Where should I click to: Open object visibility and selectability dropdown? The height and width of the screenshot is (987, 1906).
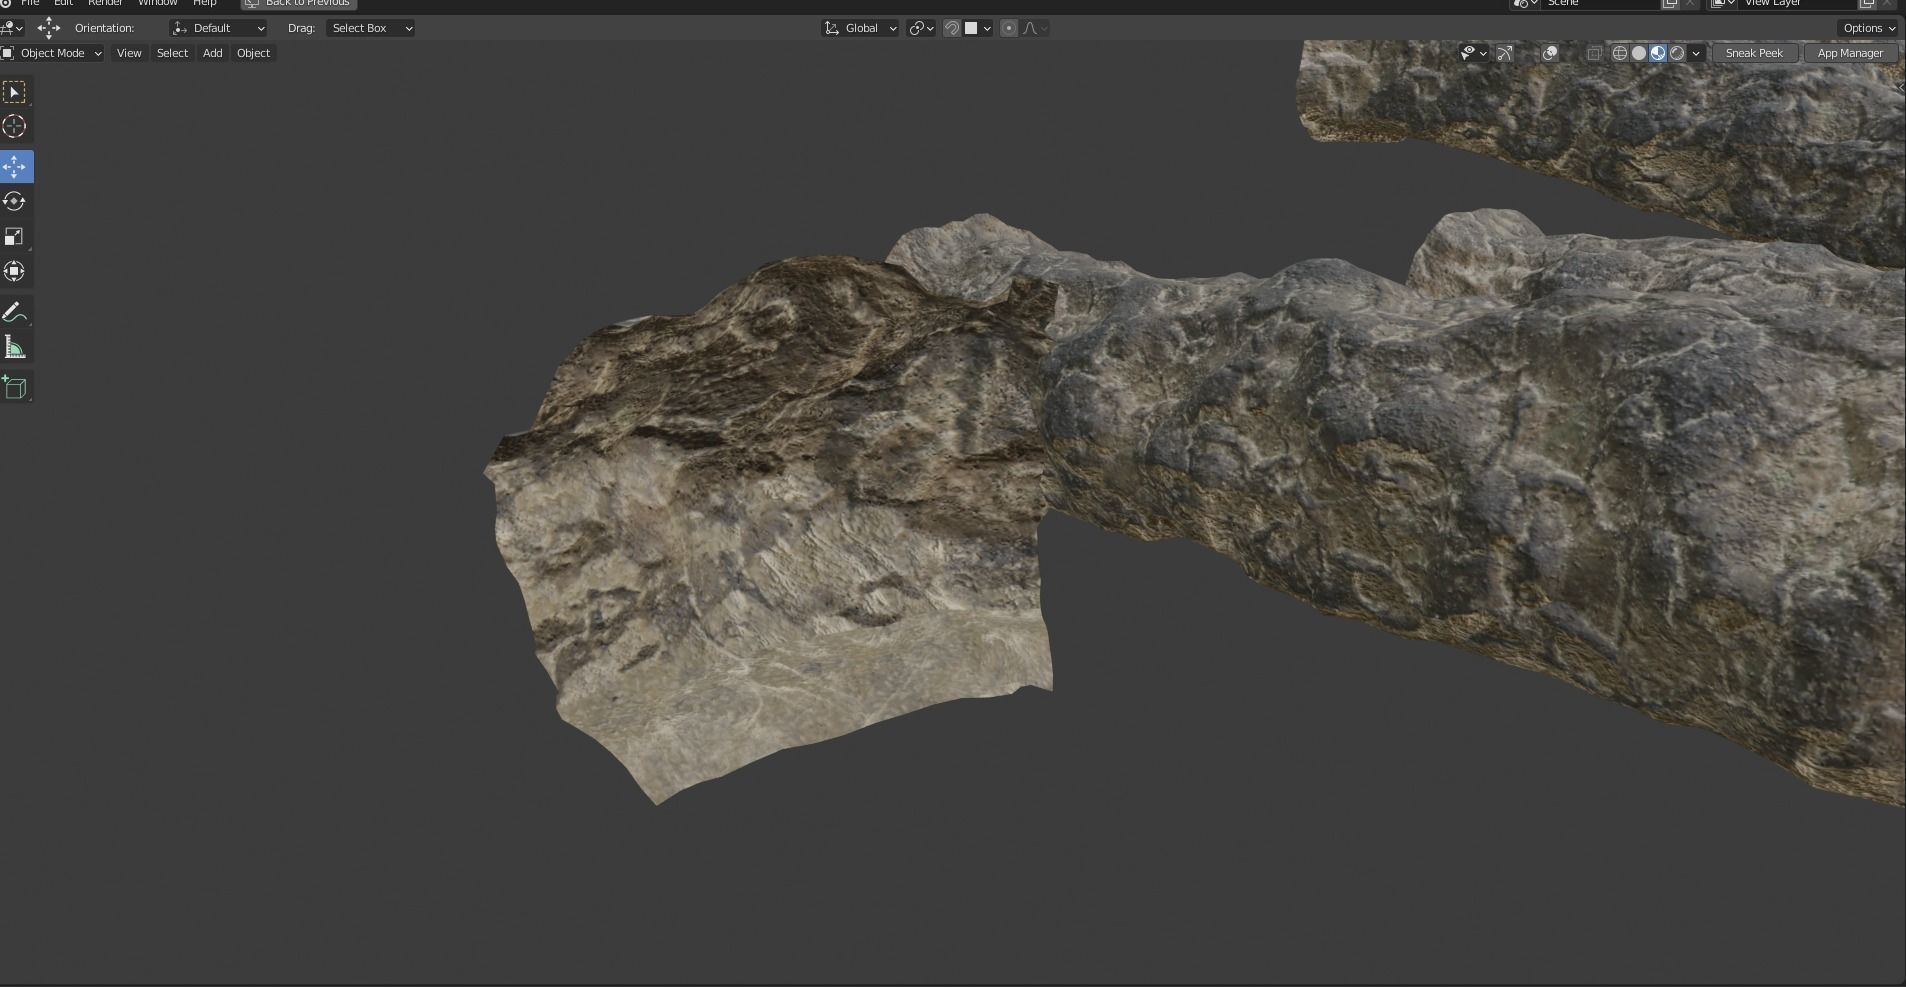1473,53
